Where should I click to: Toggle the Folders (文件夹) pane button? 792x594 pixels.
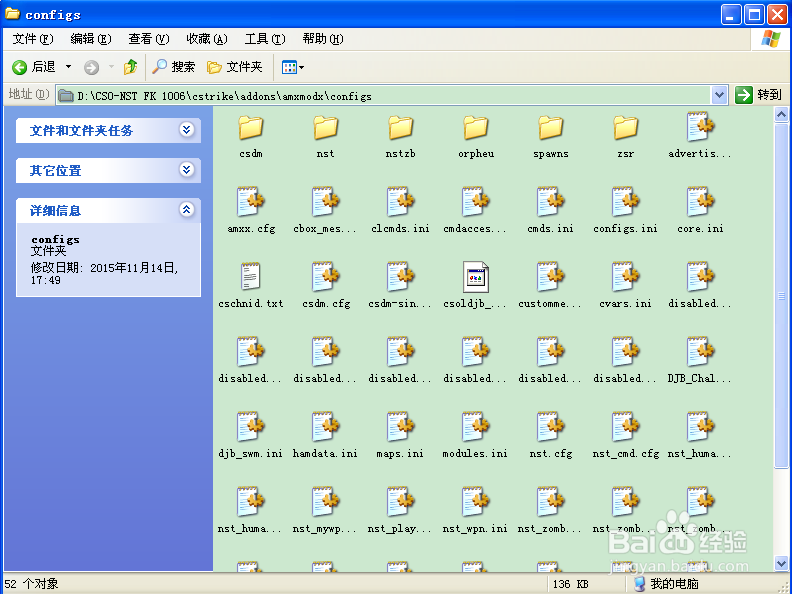click(x=235, y=67)
